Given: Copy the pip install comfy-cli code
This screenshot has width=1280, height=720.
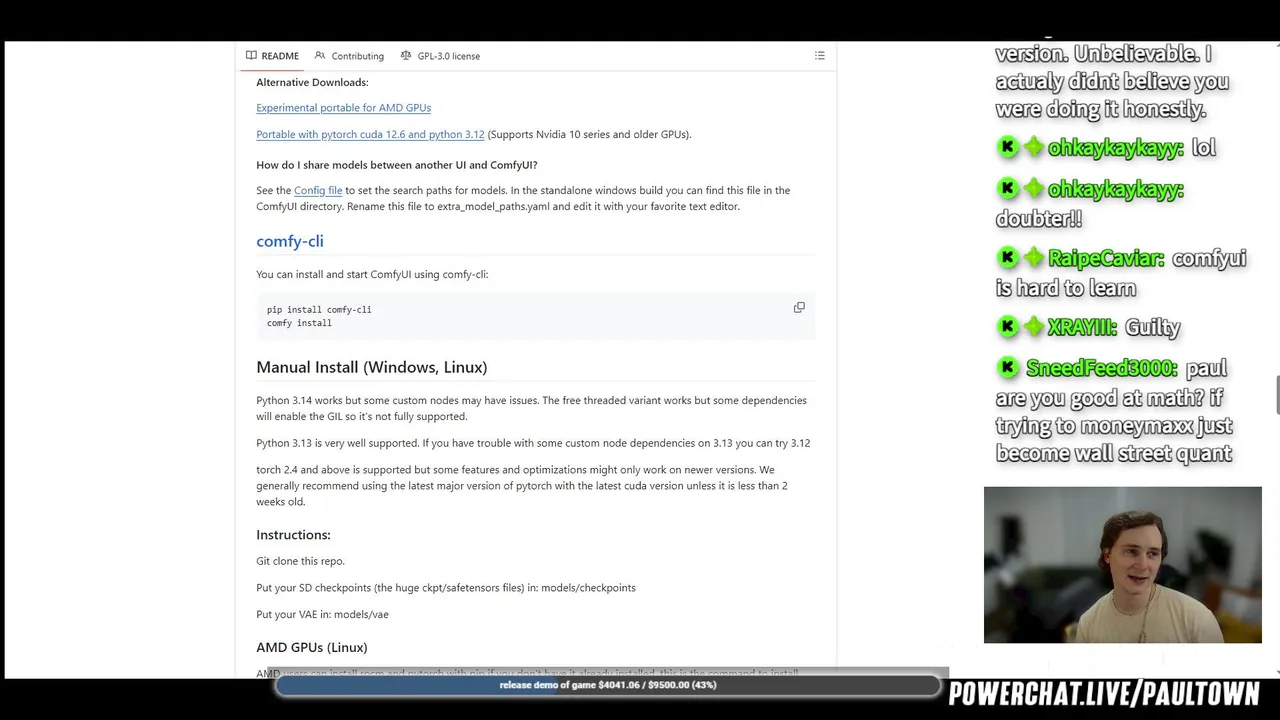Looking at the screenshot, I should (799, 308).
